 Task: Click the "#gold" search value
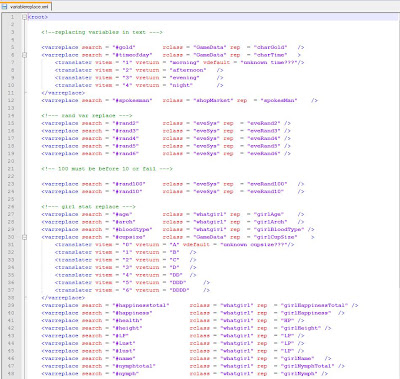124,47
